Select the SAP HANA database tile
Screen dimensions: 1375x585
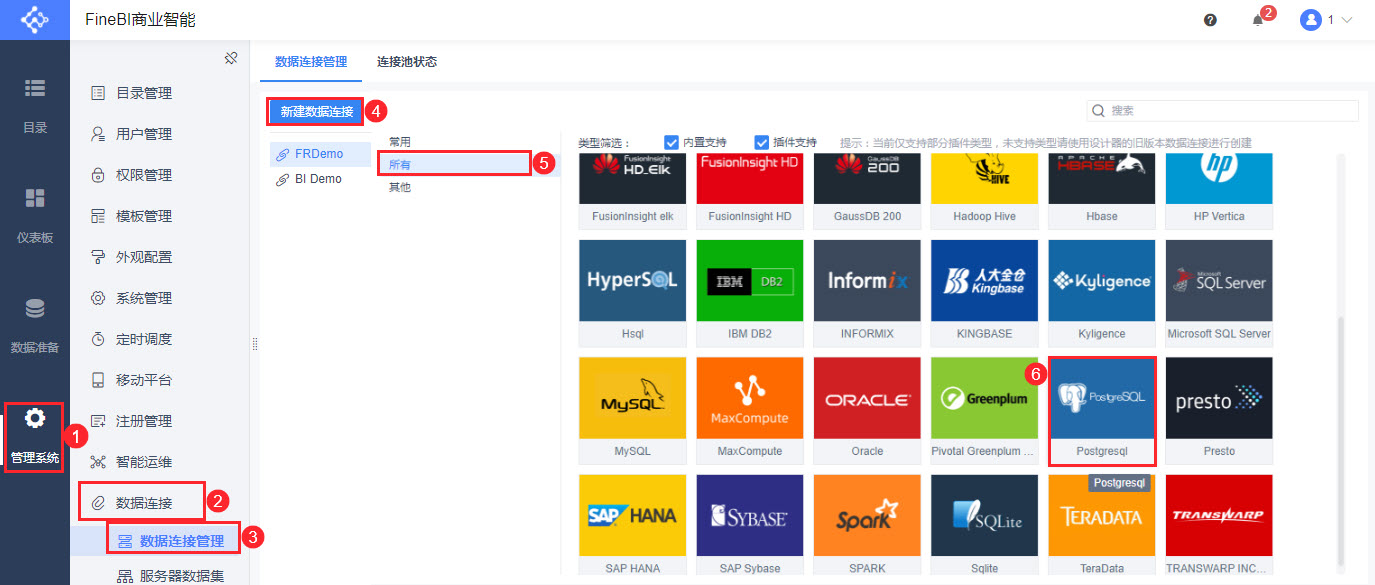click(x=633, y=526)
